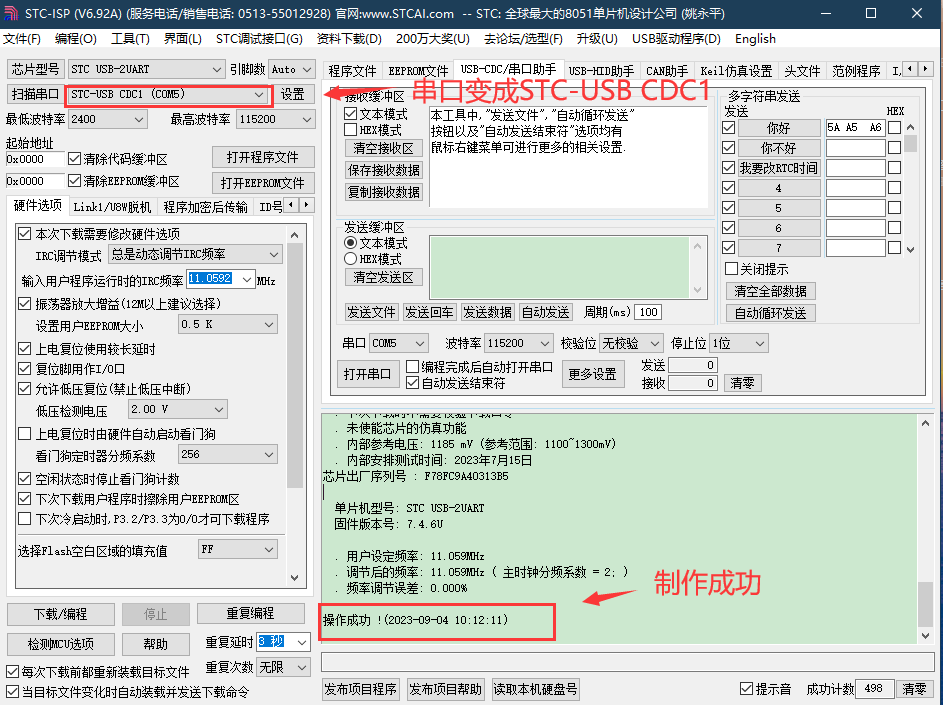The height and width of the screenshot is (705, 943).
Task: Click the 检测MCU选项 button
Action: 61,644
